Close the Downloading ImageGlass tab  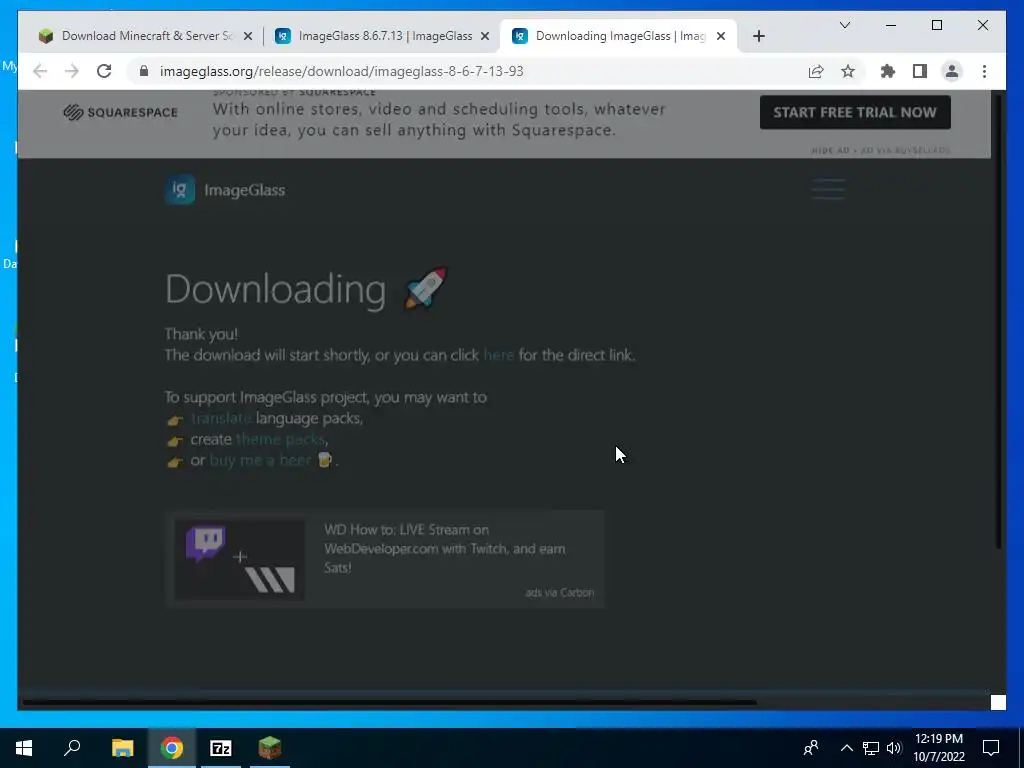[721, 37]
